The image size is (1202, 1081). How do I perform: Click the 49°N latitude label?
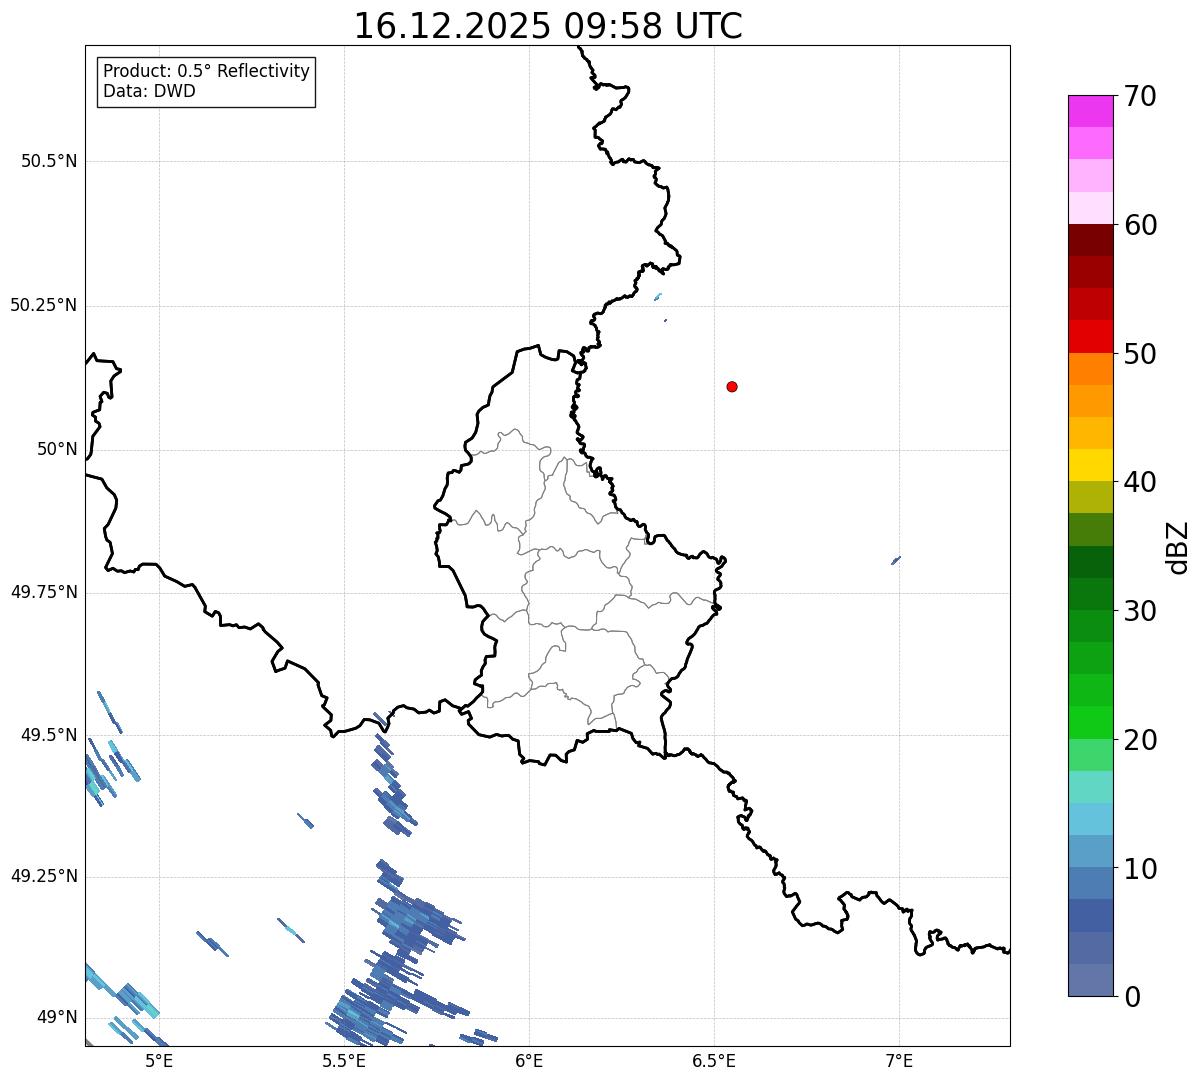tap(57, 1017)
